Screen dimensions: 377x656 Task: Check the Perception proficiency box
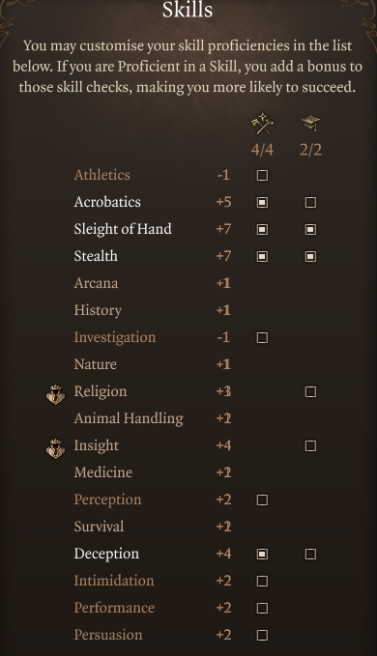coord(262,500)
